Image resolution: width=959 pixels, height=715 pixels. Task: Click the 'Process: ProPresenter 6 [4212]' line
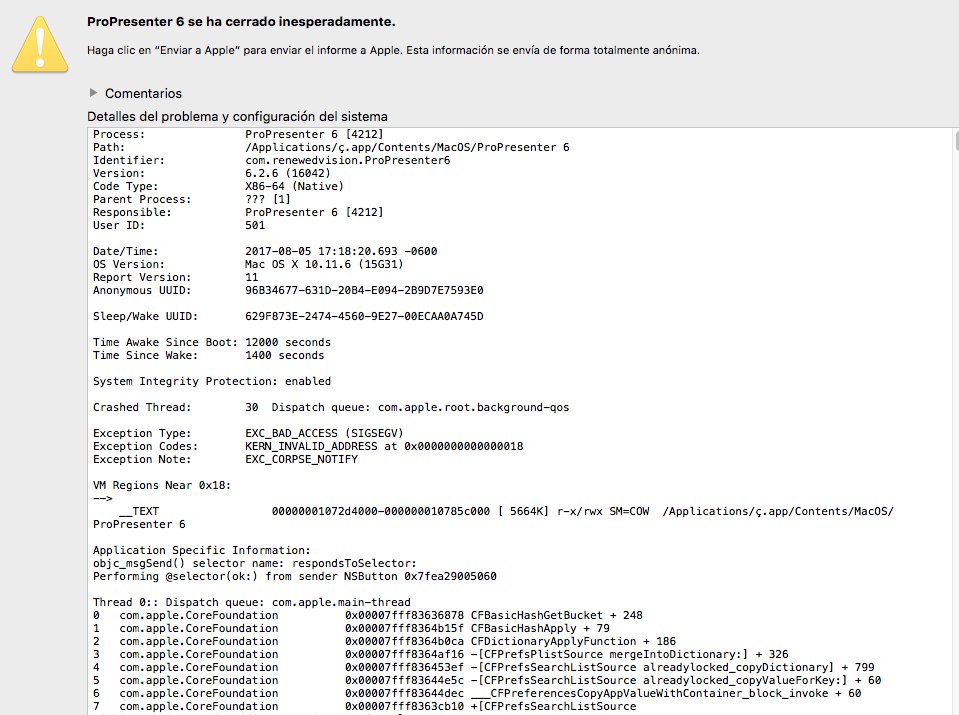point(238,134)
